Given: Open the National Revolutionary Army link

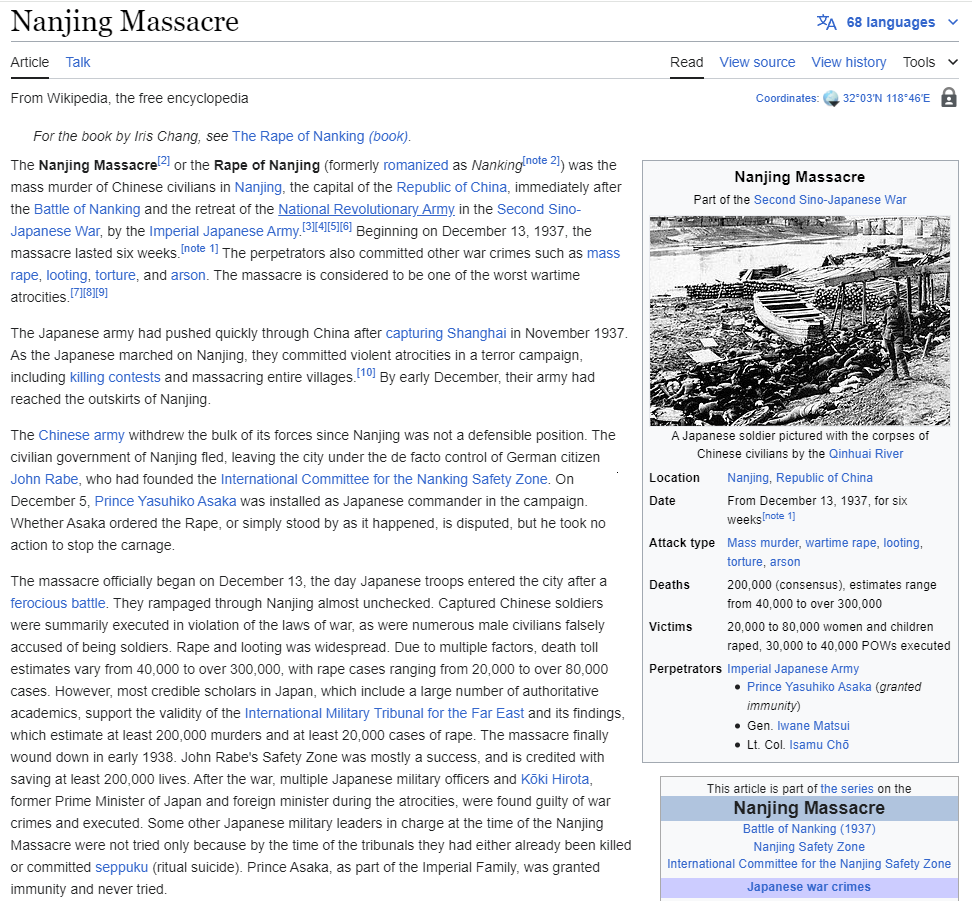Looking at the screenshot, I should pos(366,210).
